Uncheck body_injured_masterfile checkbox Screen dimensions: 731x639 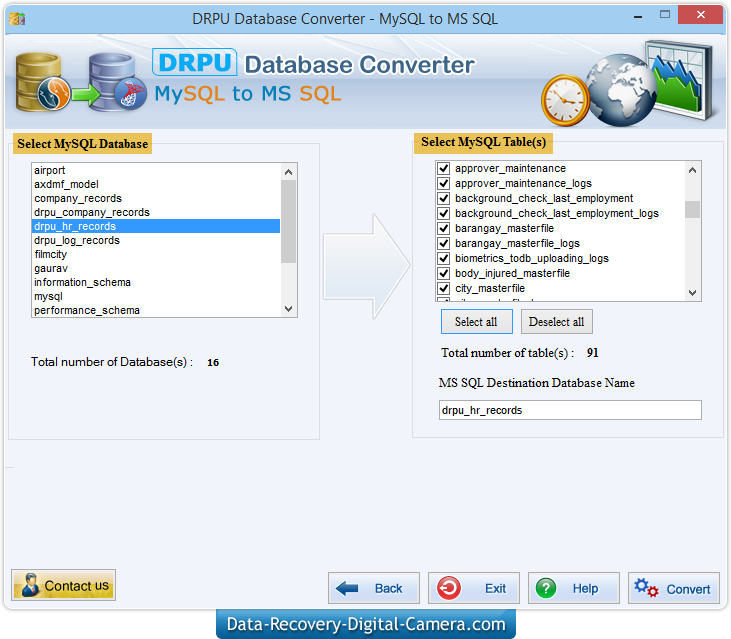point(443,273)
